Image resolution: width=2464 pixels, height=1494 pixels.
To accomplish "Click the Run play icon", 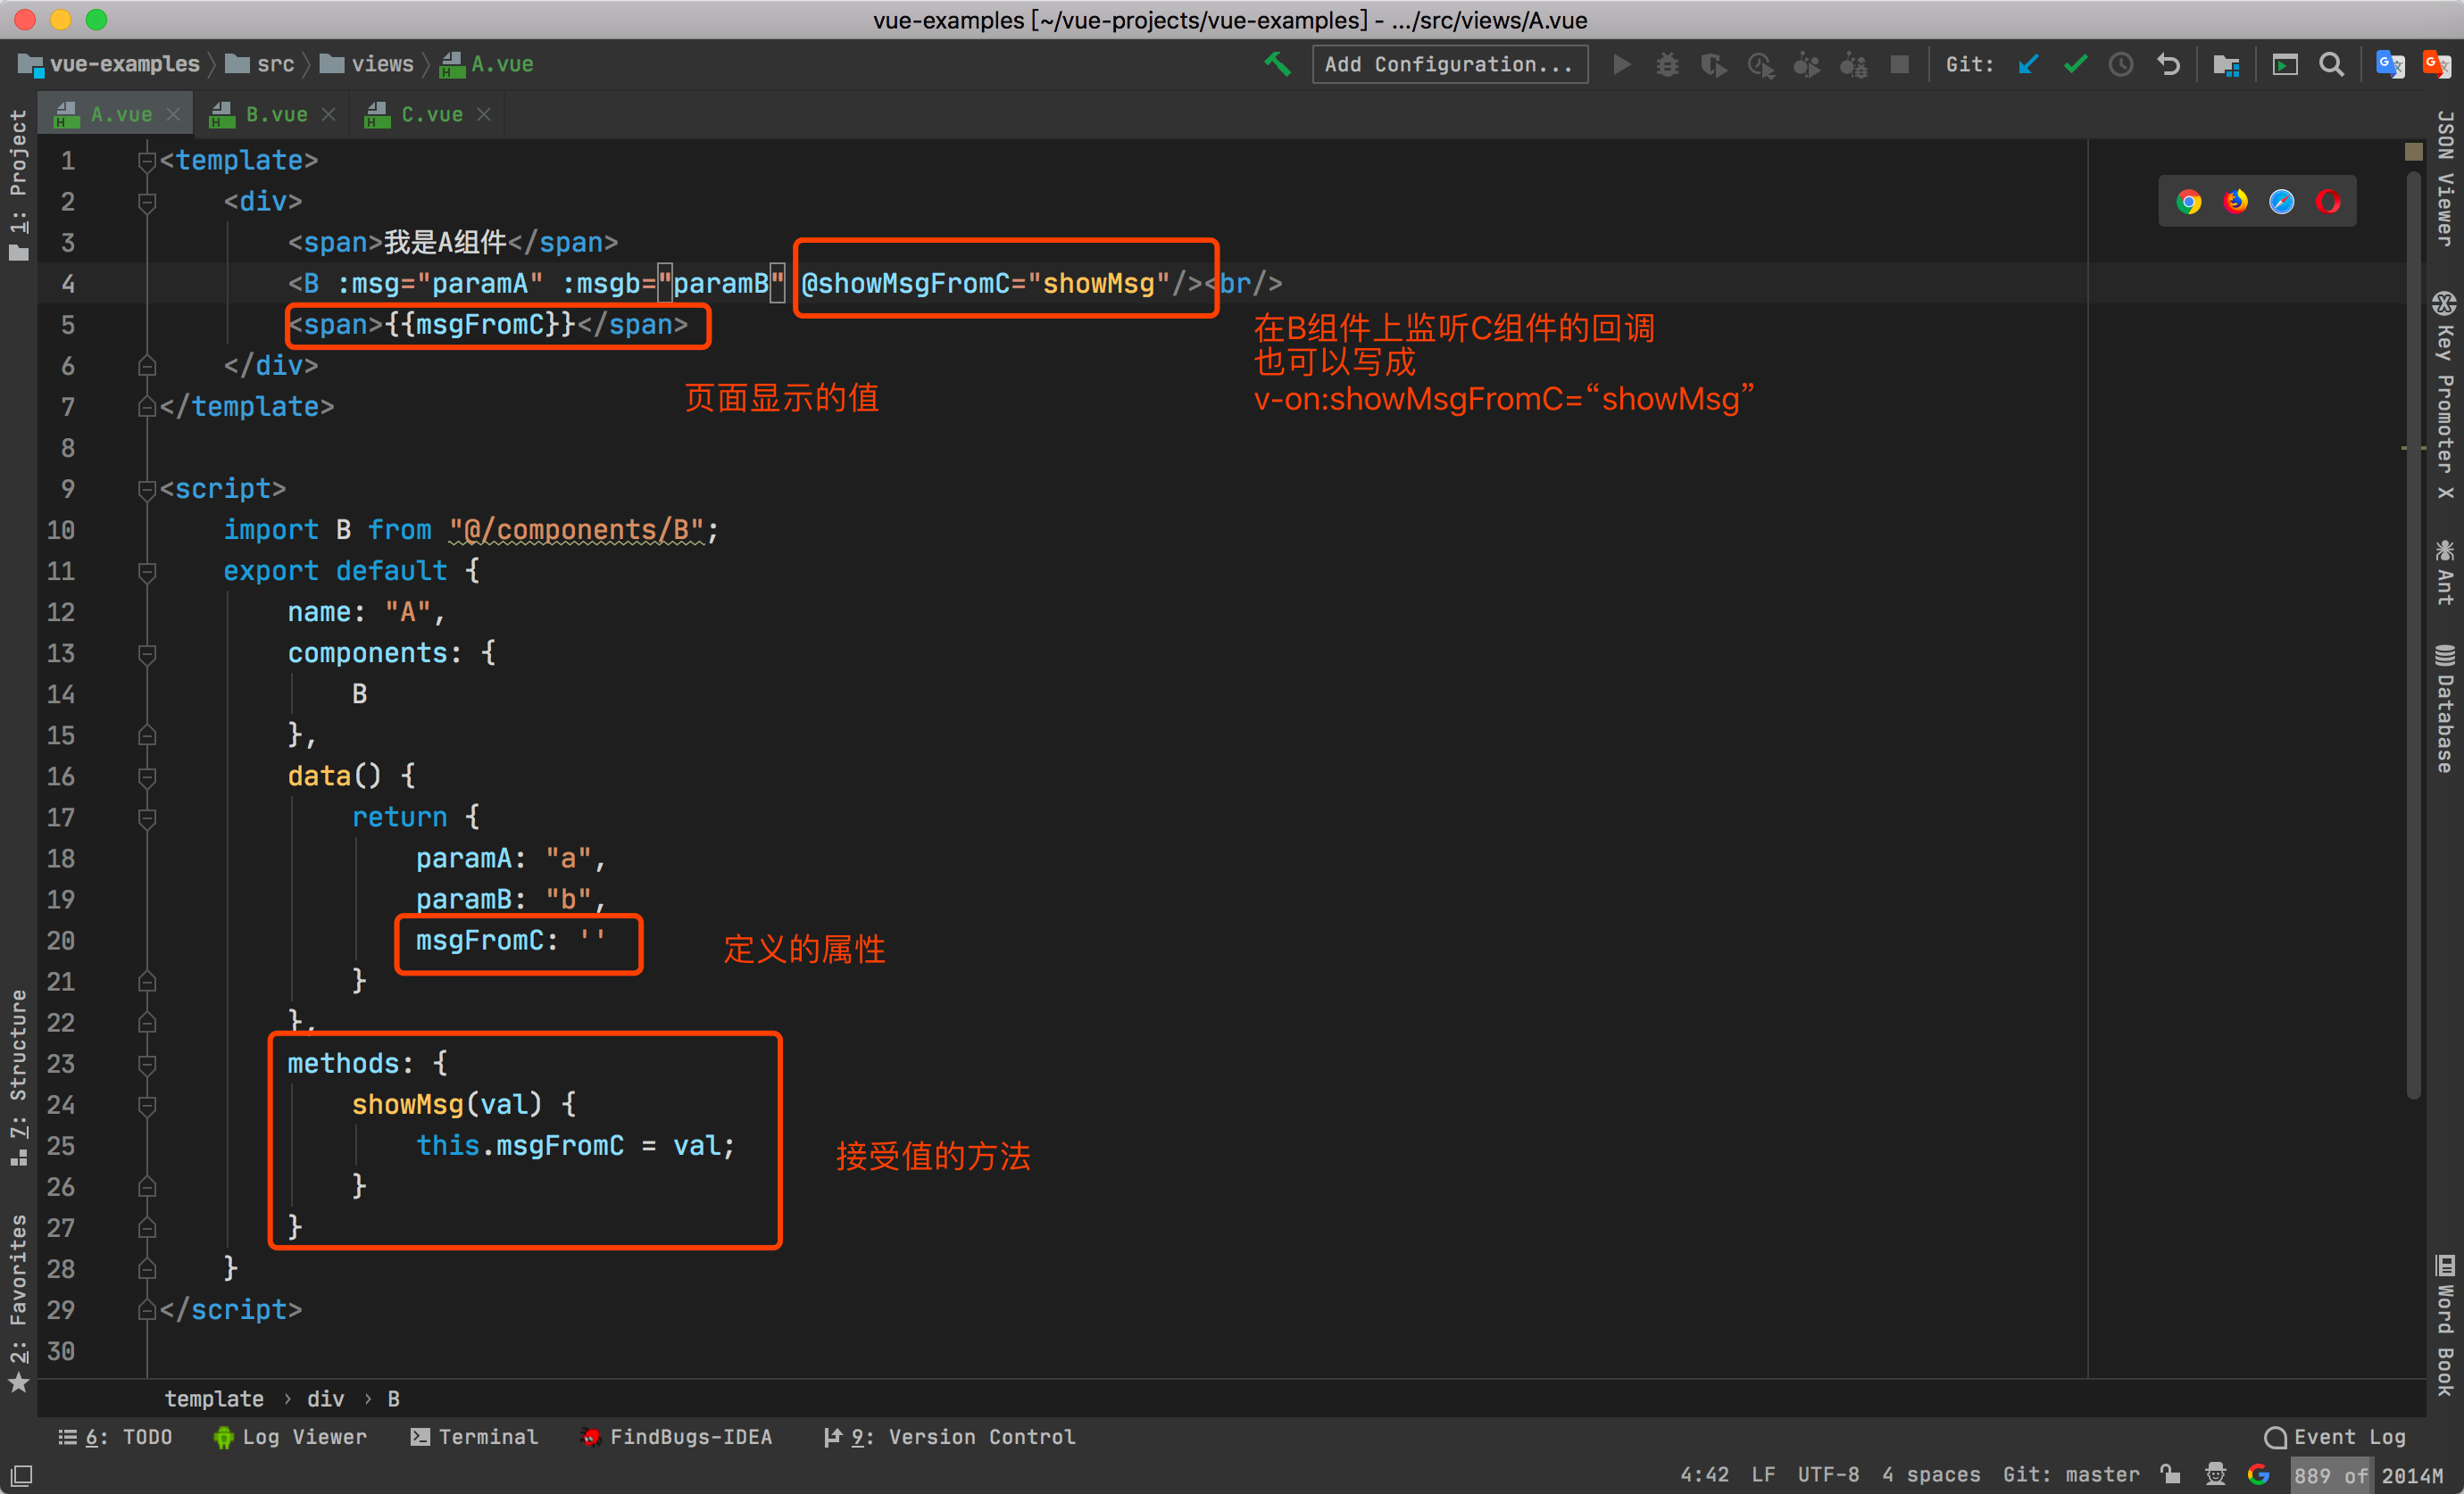I will (x=1622, y=64).
